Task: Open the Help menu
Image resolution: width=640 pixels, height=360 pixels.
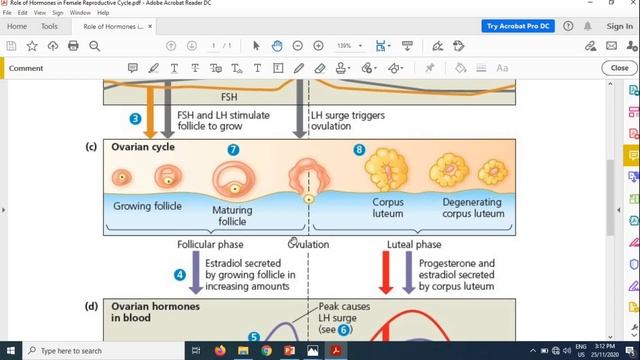Action: click(x=103, y=13)
